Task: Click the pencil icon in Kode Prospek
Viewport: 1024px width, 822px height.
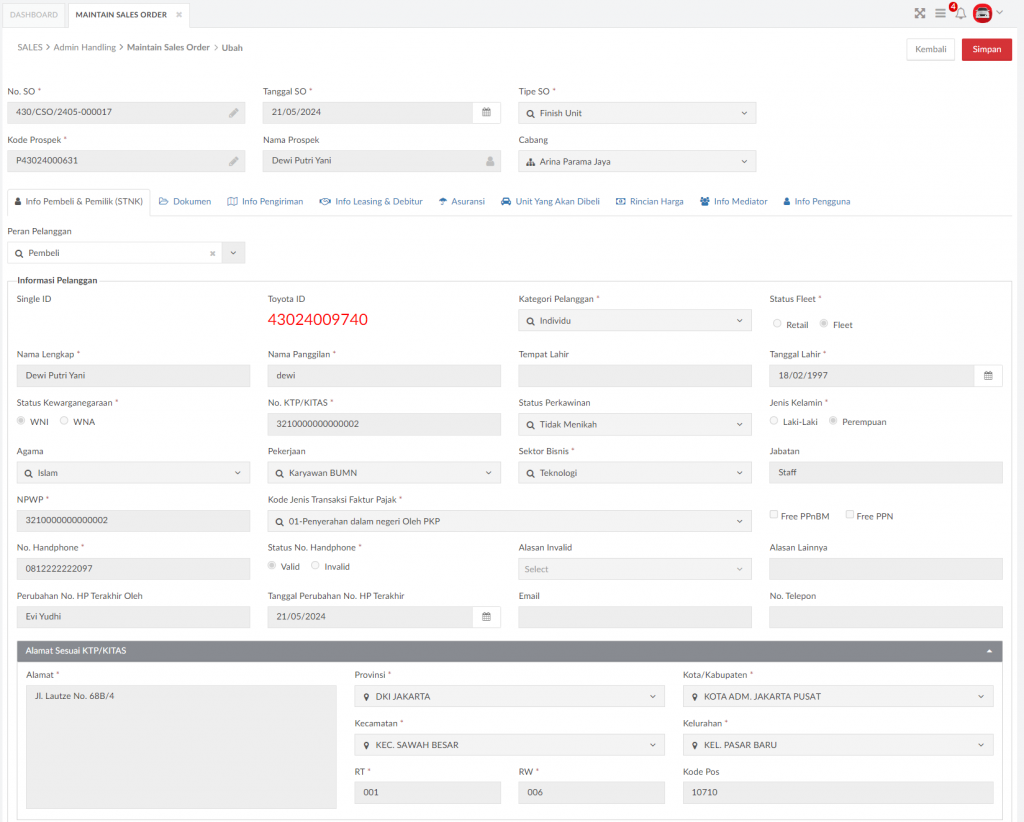Action: coord(233,161)
